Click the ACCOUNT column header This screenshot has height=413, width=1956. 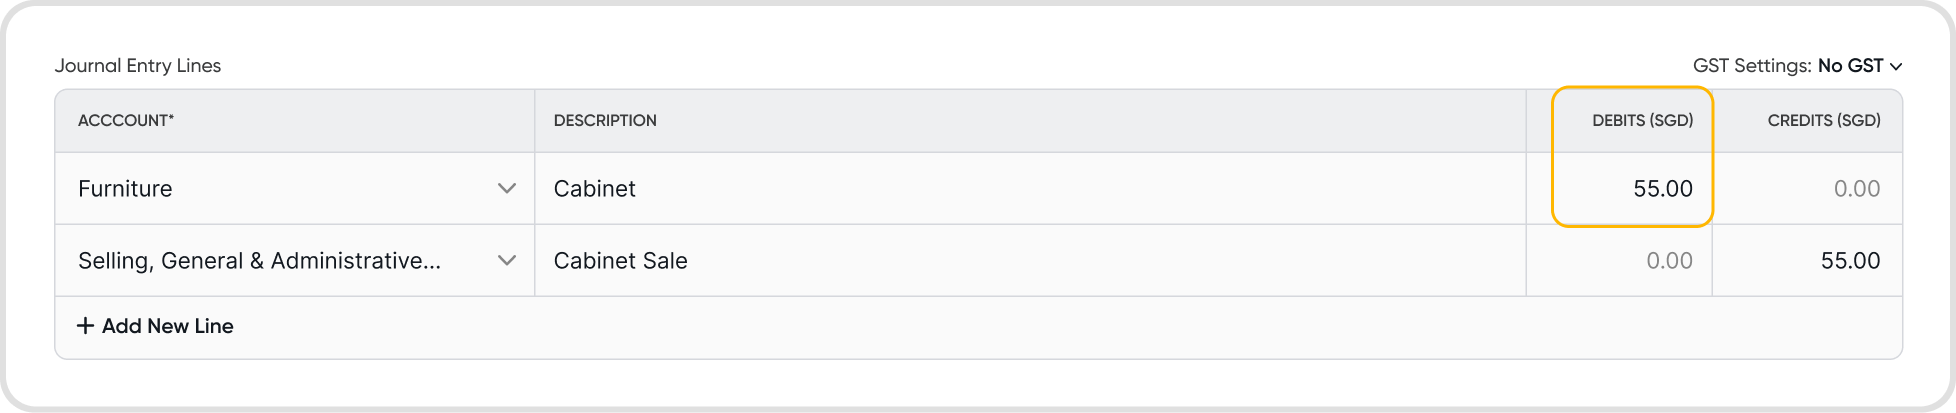(x=126, y=120)
